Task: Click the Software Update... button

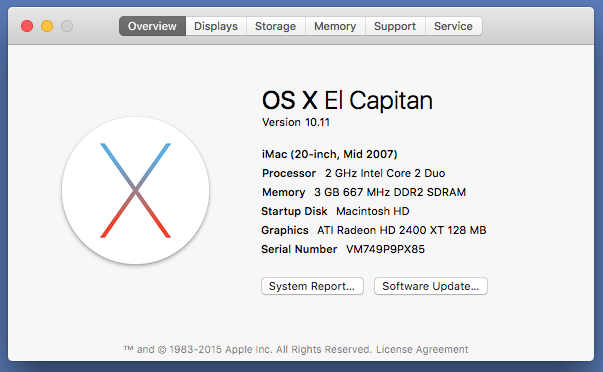Action: pos(431,286)
